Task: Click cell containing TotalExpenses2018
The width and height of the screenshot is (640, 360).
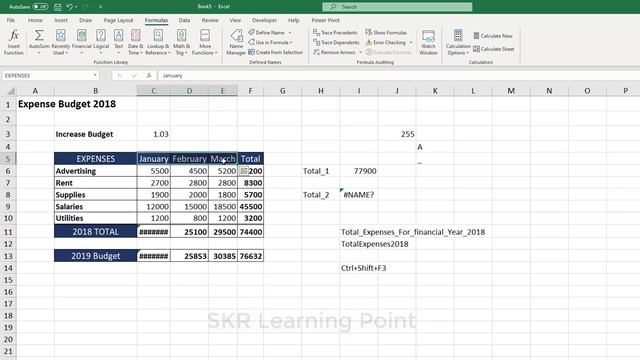Action: click(x=375, y=244)
